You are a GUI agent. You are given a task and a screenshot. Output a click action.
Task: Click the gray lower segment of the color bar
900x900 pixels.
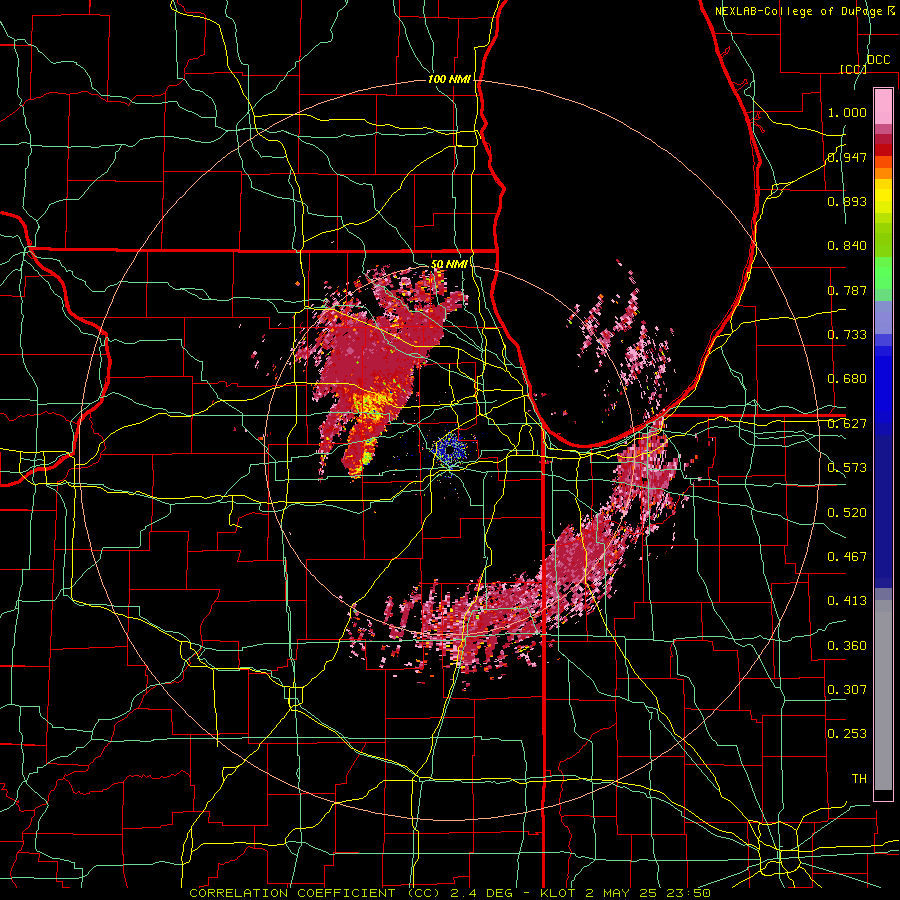coord(883,697)
